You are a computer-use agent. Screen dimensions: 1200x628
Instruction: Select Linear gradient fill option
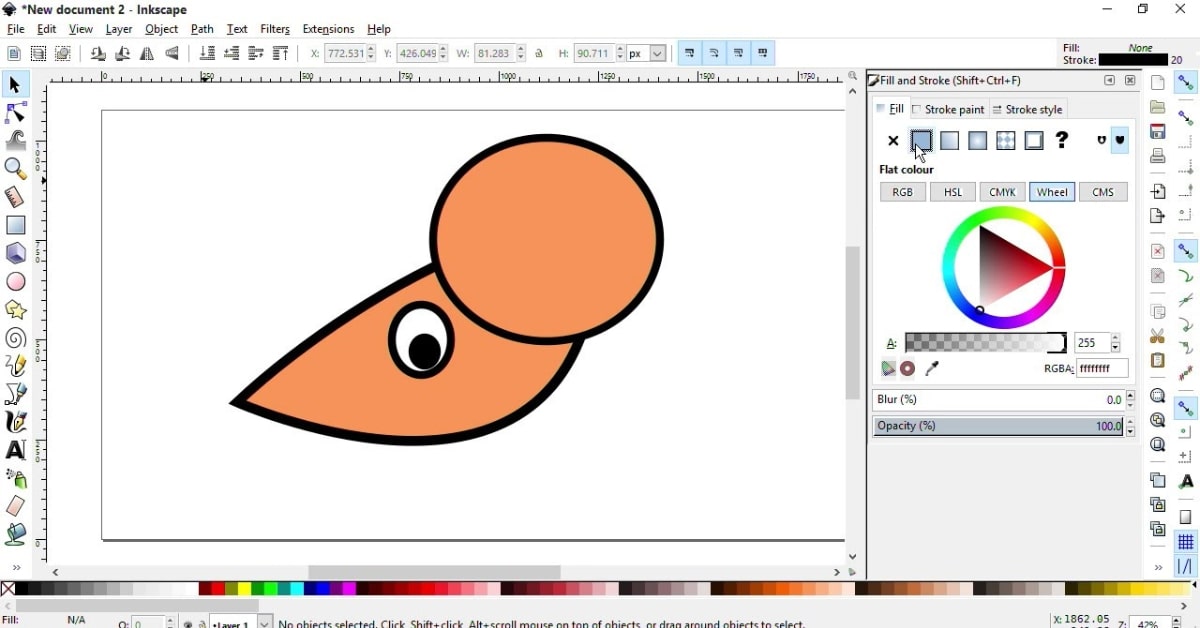pyautogui.click(x=950, y=142)
